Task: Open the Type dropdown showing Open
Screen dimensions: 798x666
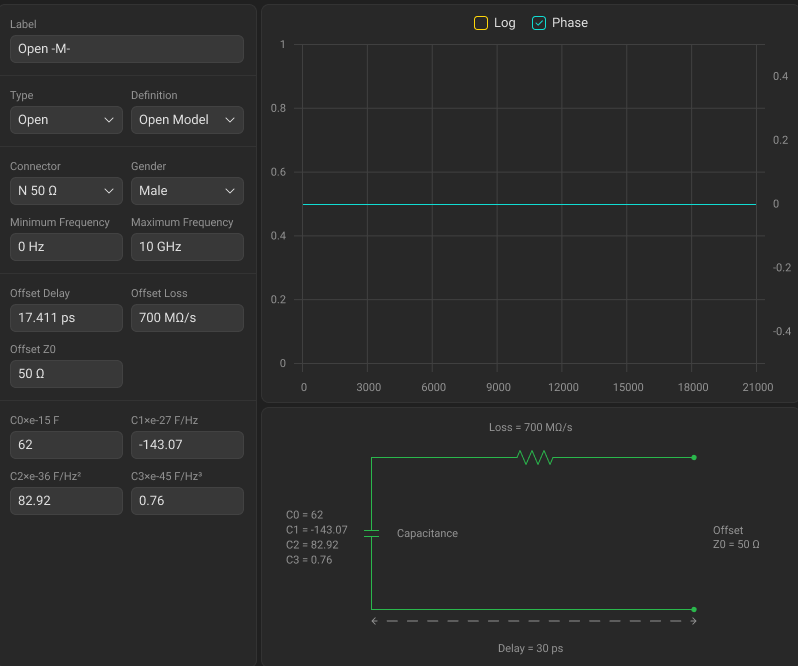Action: tap(66, 120)
